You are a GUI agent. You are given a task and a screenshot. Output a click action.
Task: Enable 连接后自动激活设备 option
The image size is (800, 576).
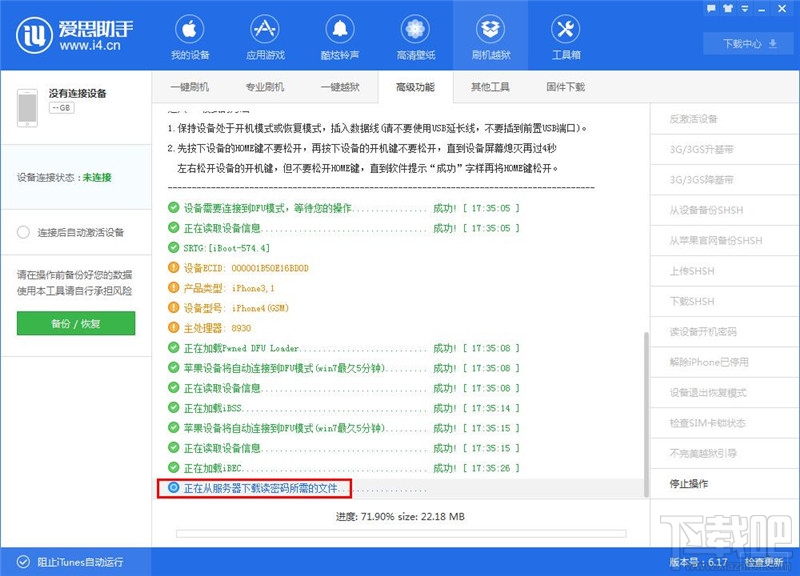click(x=23, y=230)
